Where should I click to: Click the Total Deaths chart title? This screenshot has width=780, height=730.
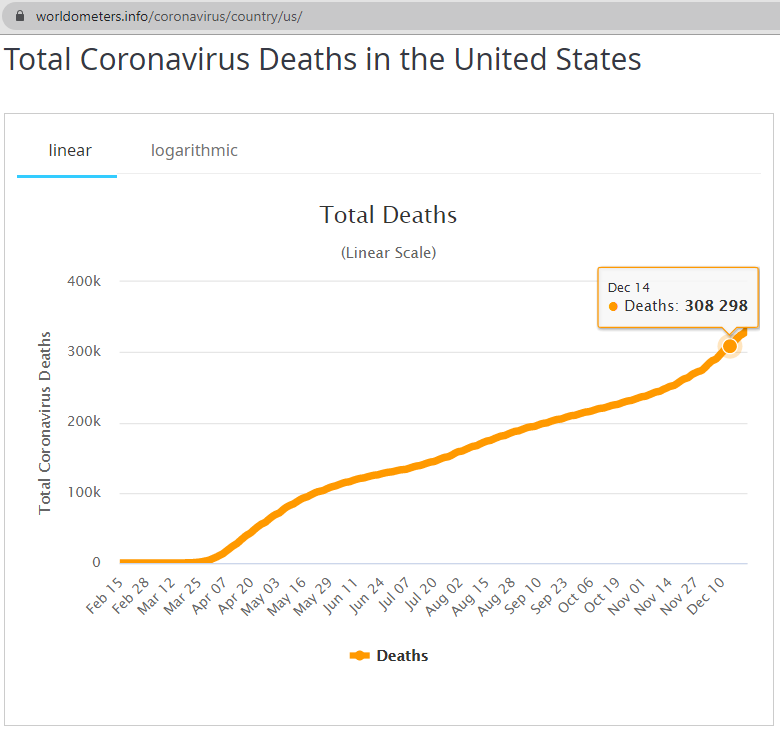388,215
